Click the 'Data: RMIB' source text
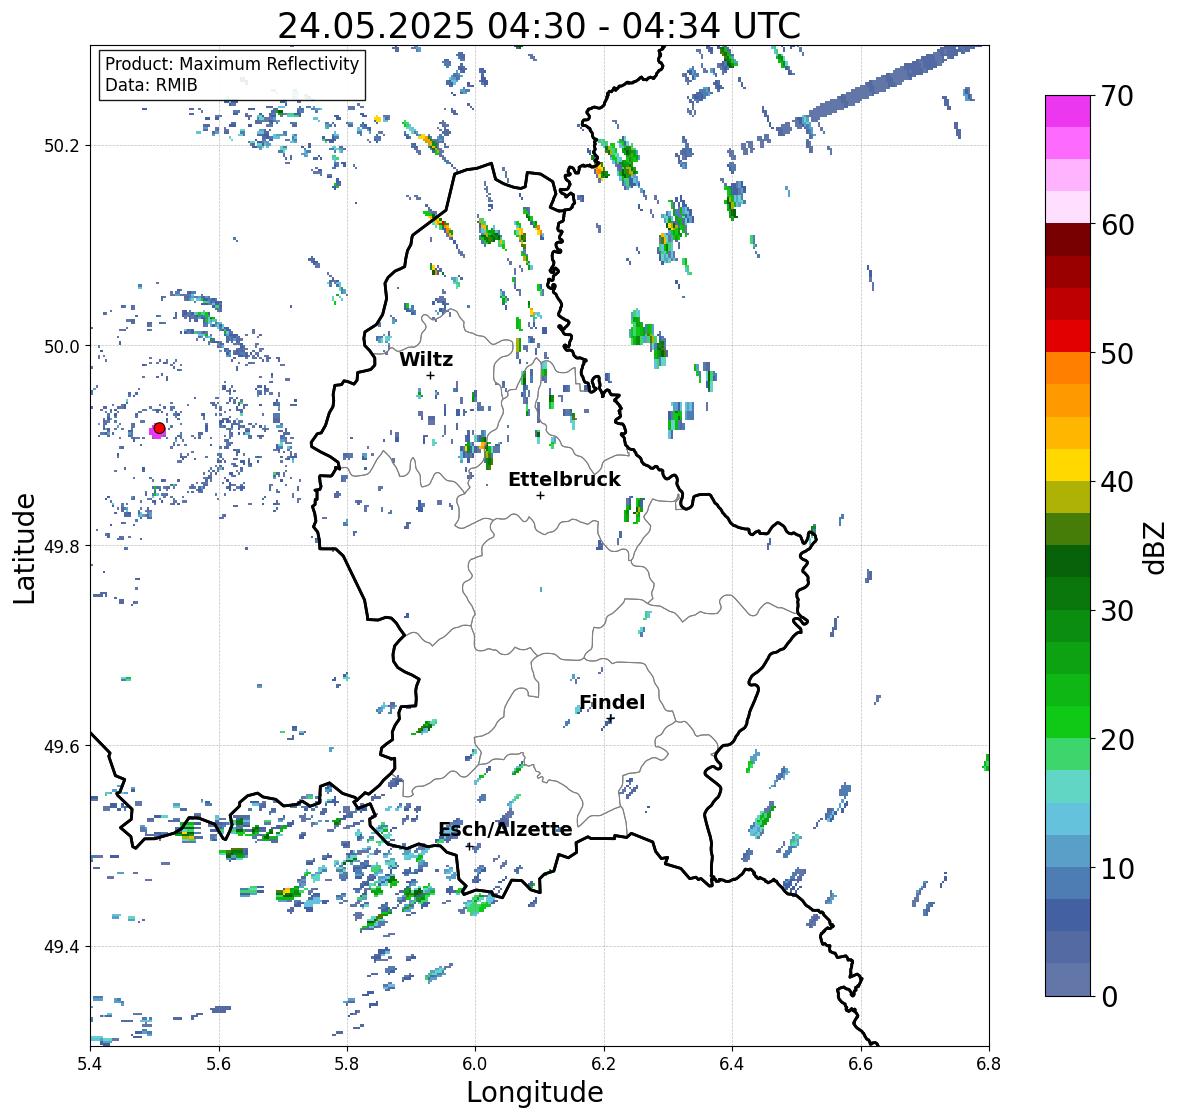The height and width of the screenshot is (1117, 1179). [x=151, y=85]
